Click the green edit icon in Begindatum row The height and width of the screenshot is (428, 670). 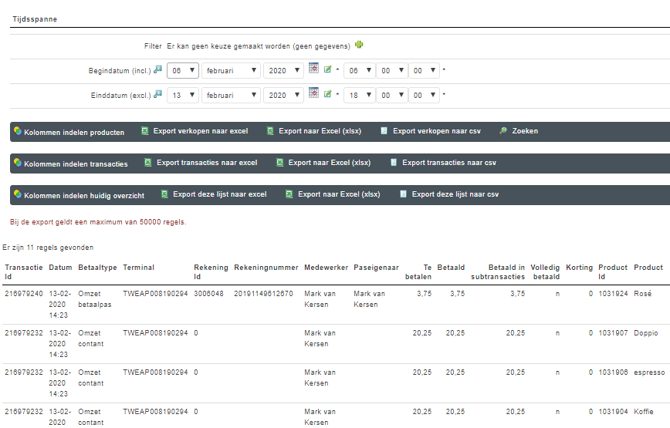tap(327, 70)
